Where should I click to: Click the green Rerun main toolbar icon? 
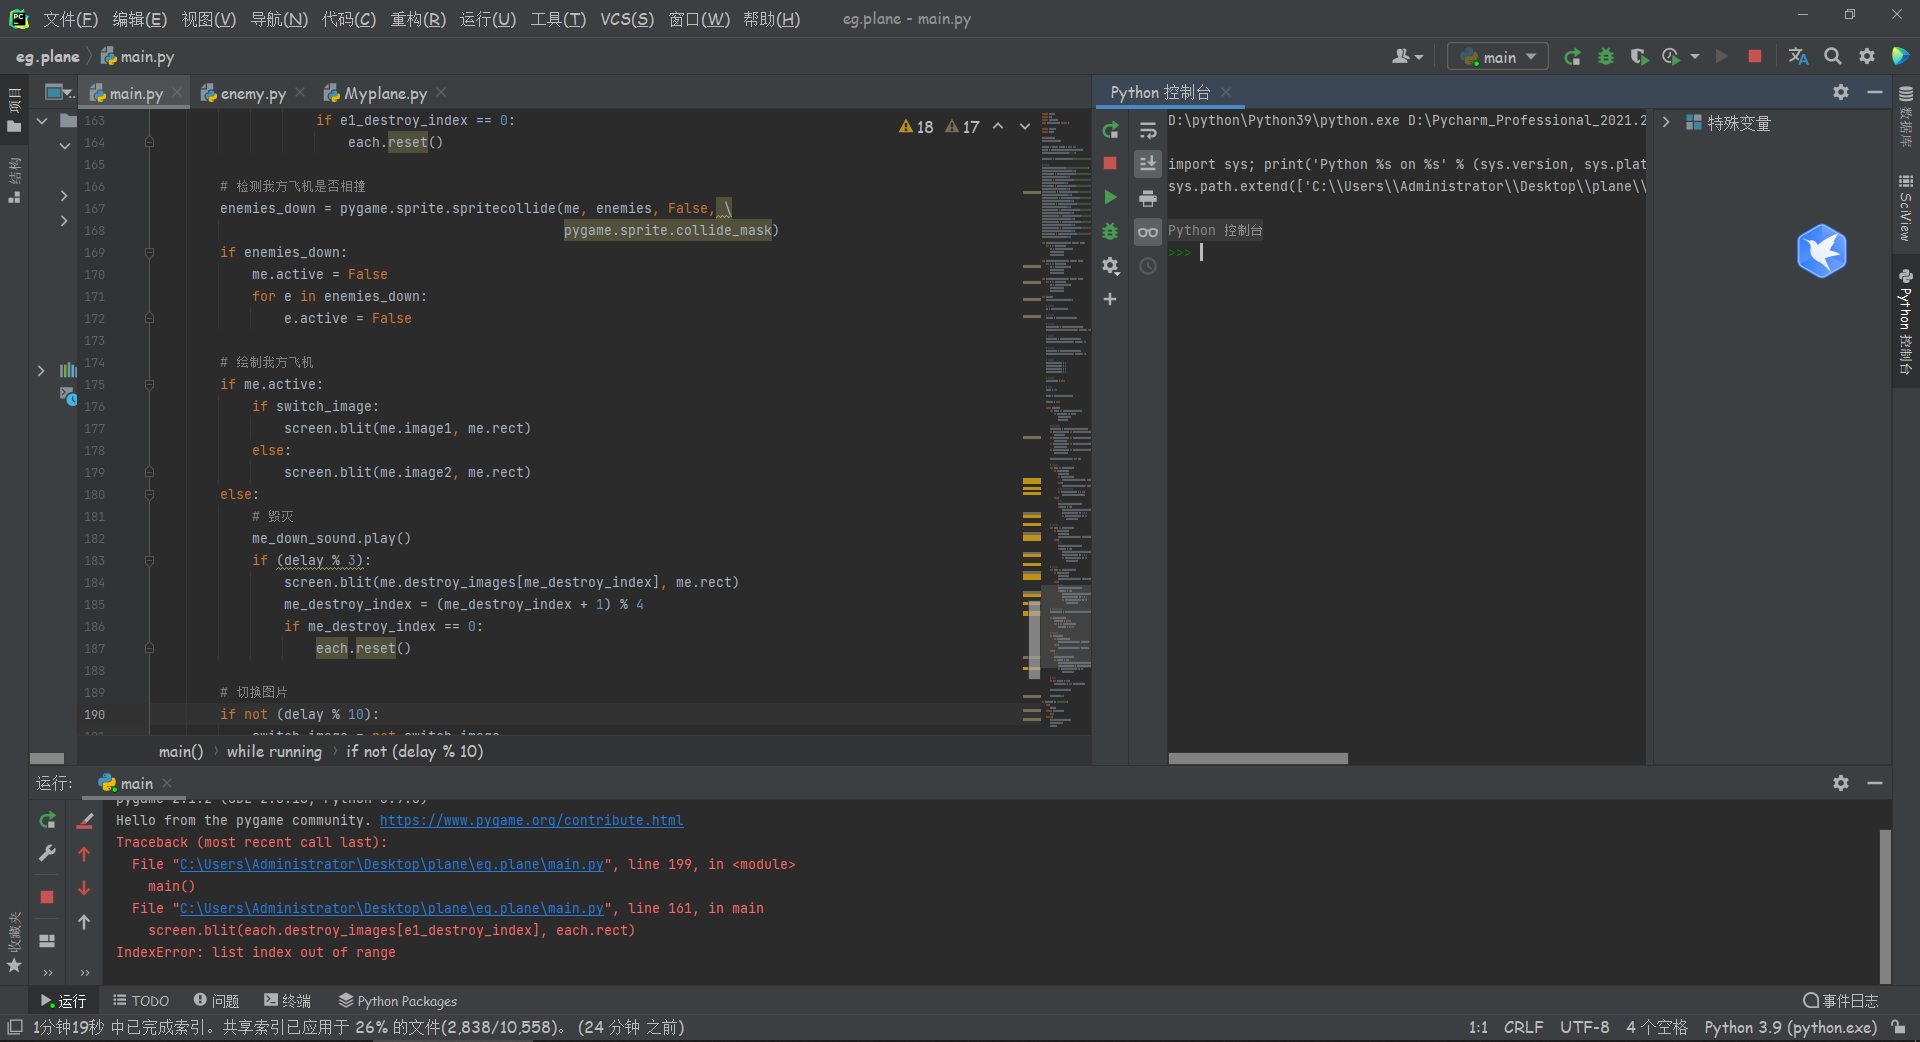click(1573, 57)
